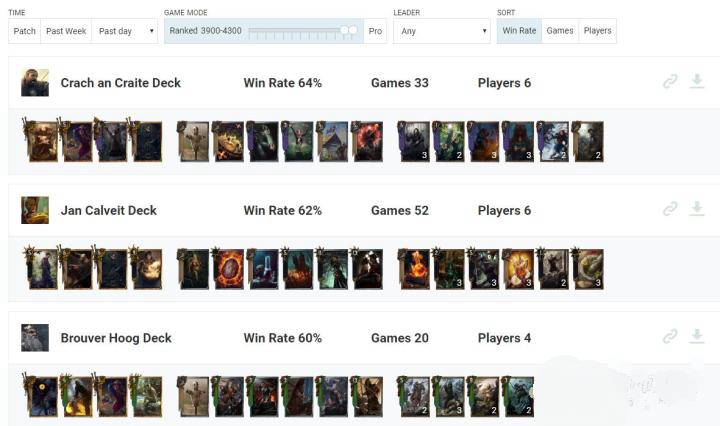Open the Brouver Hoog leader portrait
Viewport: 720px width, 426px height.
[35, 338]
